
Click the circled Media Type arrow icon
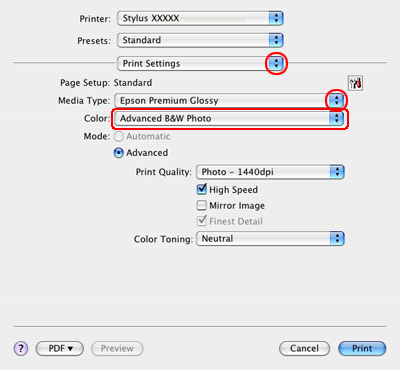click(336, 100)
